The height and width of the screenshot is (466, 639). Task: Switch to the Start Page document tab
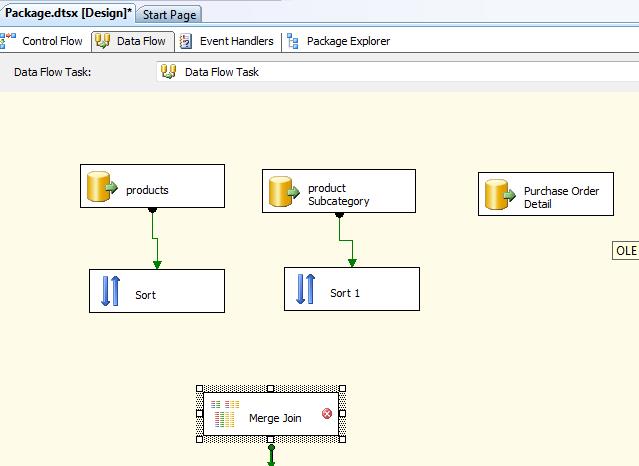pos(170,14)
